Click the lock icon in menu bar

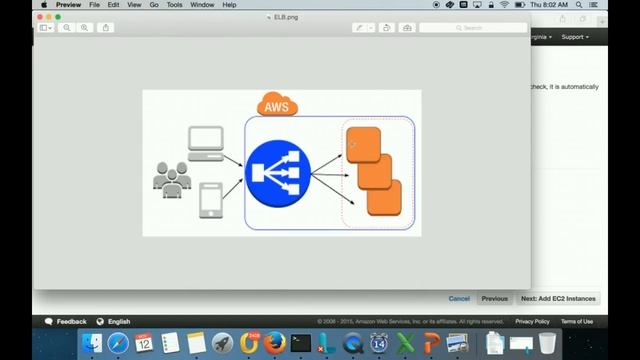(x=491, y=5)
